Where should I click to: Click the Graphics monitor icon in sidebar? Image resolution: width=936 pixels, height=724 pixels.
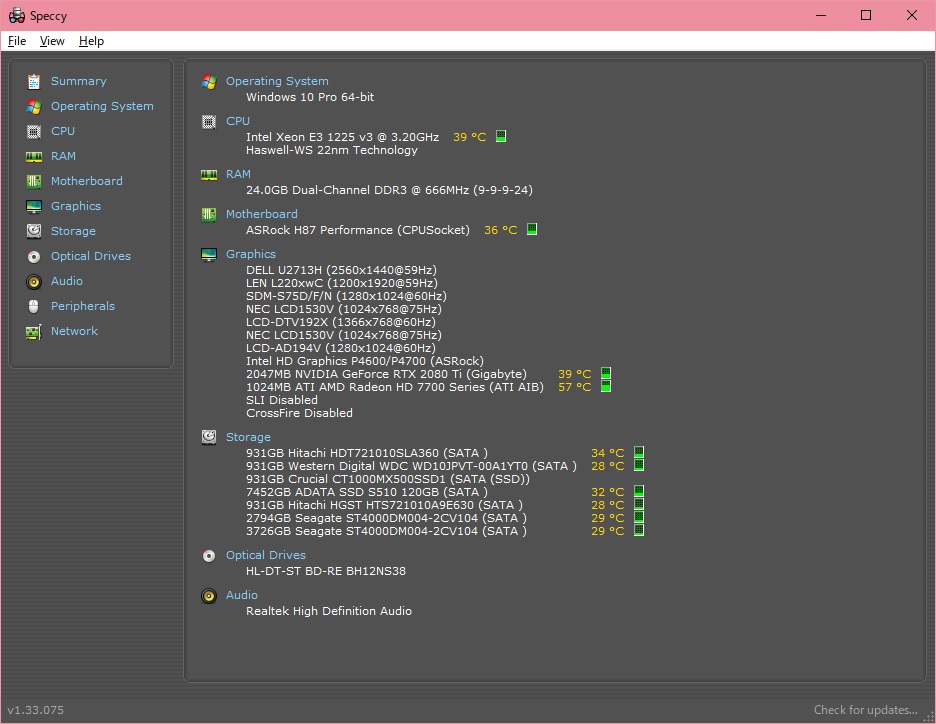[x=34, y=207]
